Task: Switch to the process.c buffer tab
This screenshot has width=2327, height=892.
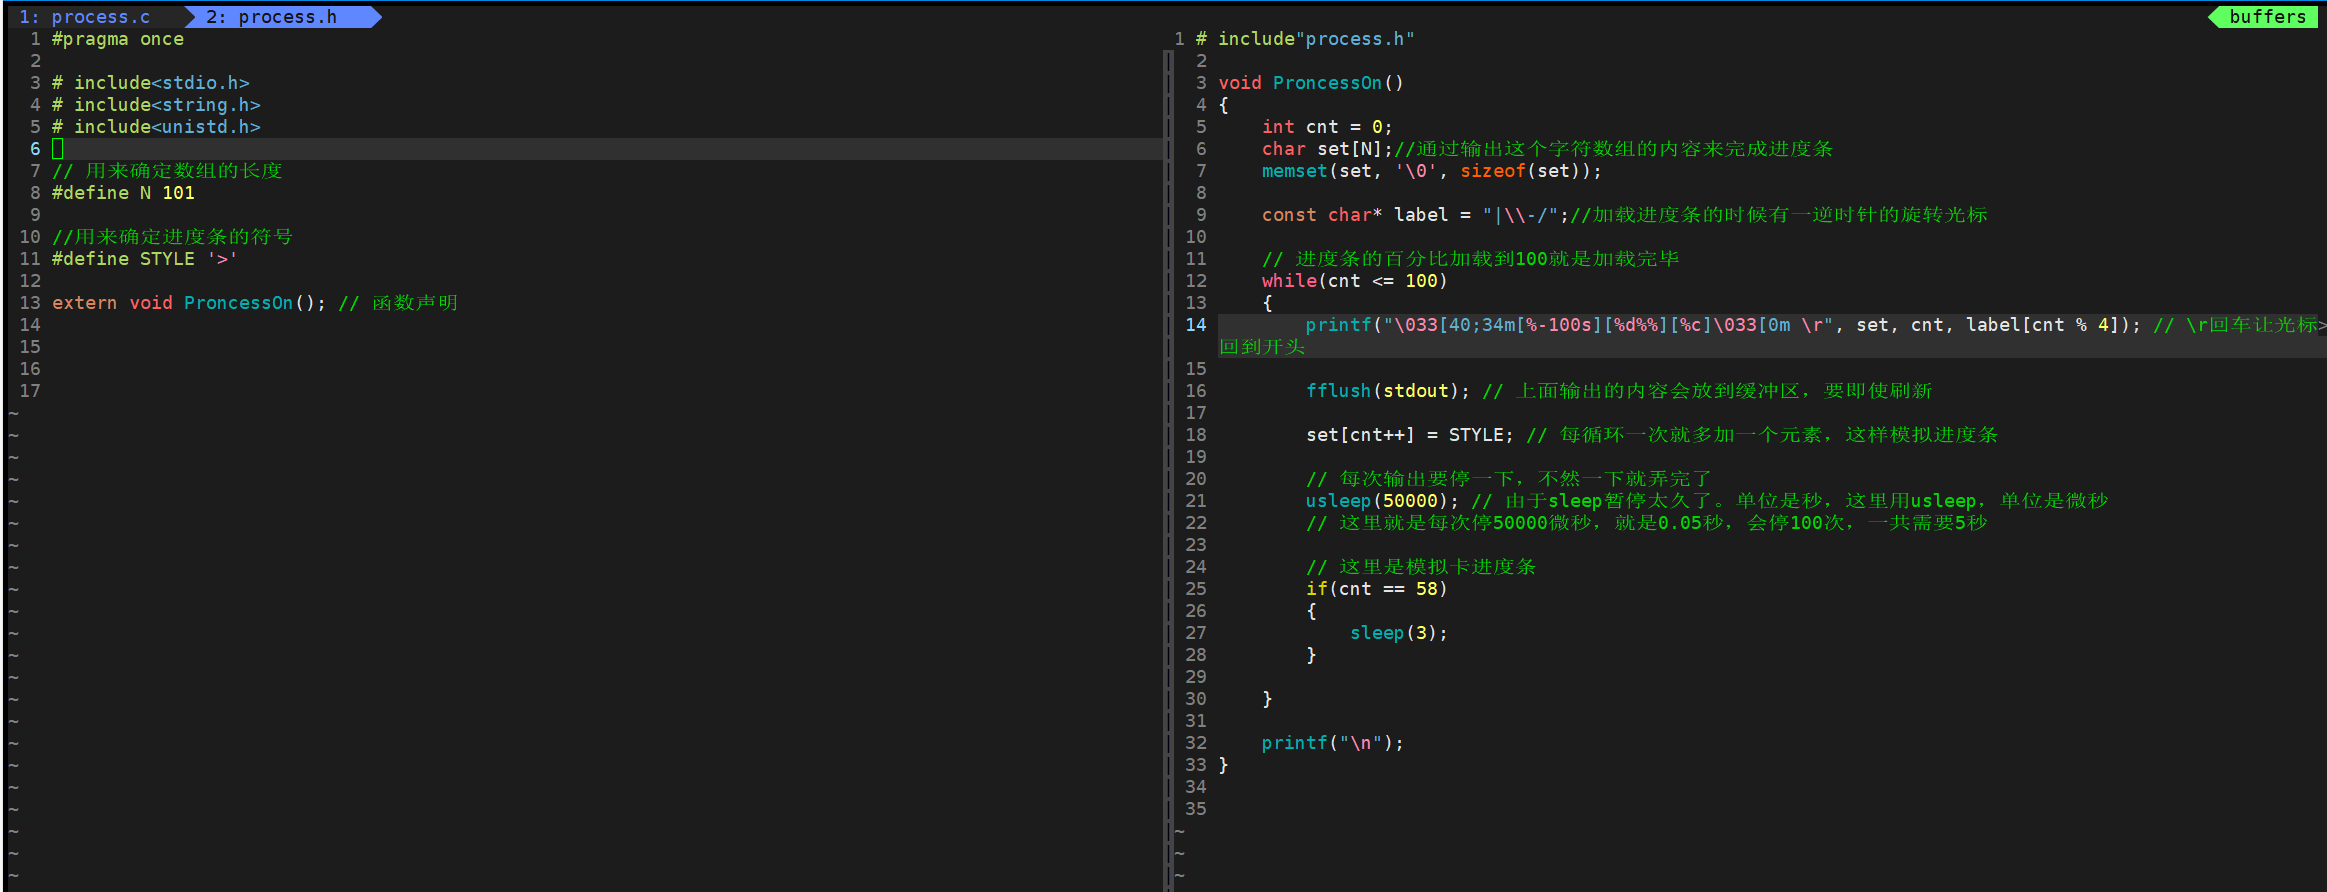Action: 85,17
